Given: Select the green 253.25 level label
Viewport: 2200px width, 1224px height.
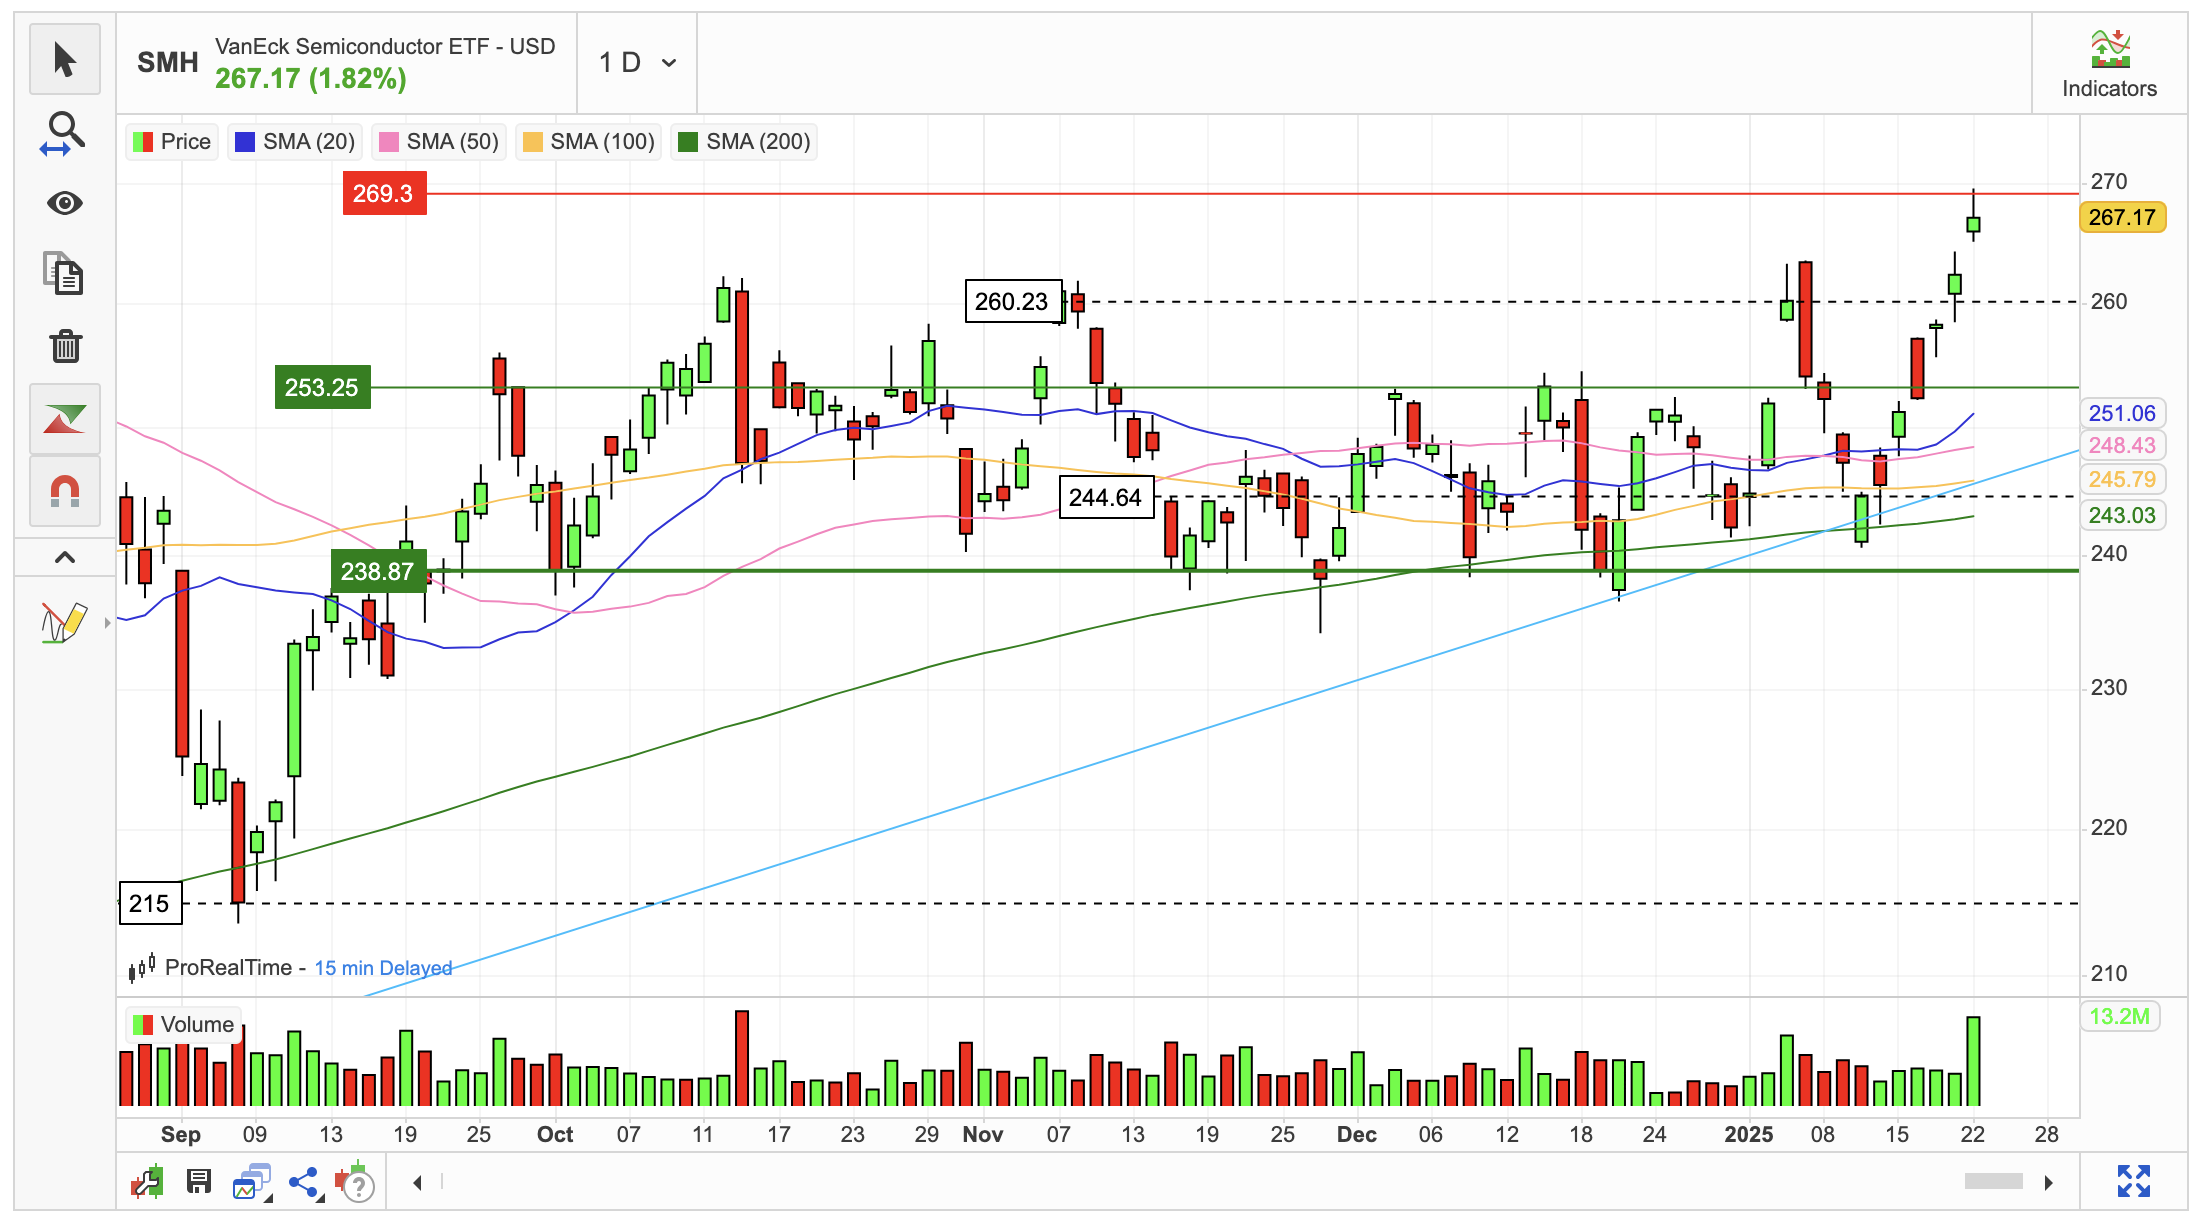Looking at the screenshot, I should pyautogui.click(x=322, y=387).
